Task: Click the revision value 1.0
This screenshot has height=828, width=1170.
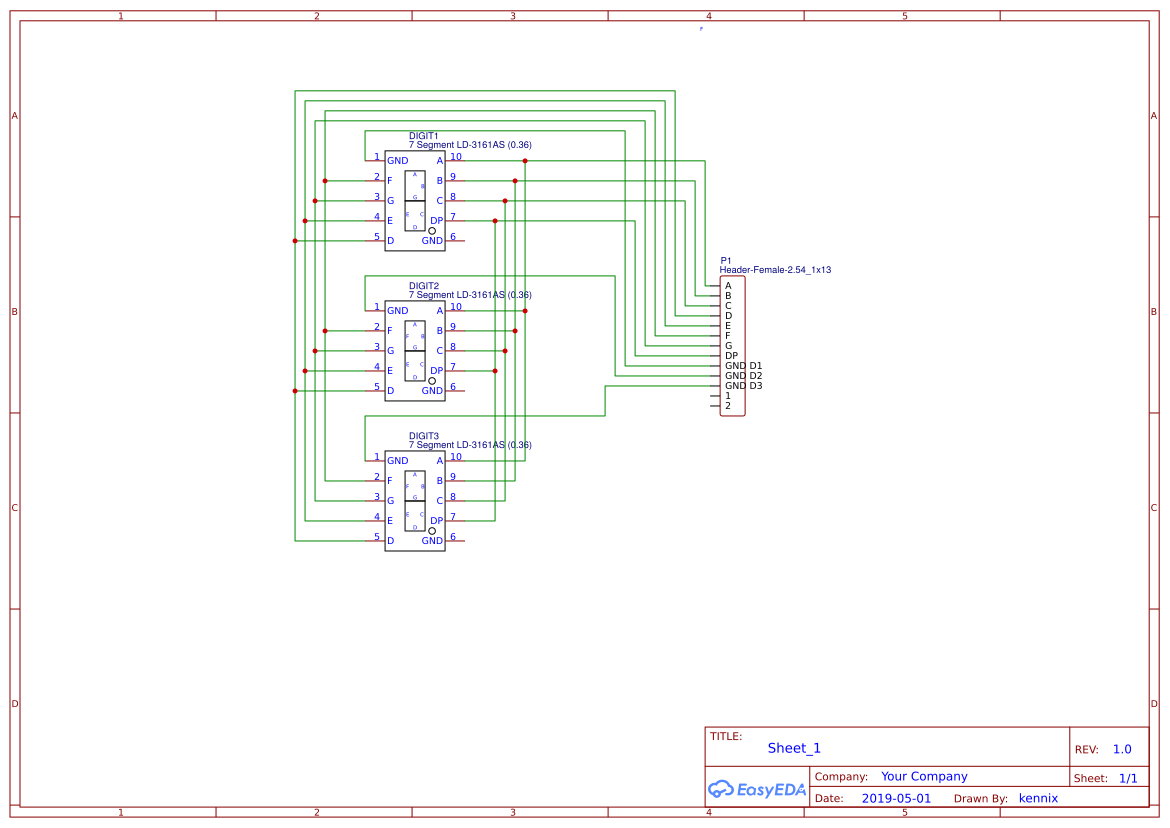Action: (x=1120, y=749)
